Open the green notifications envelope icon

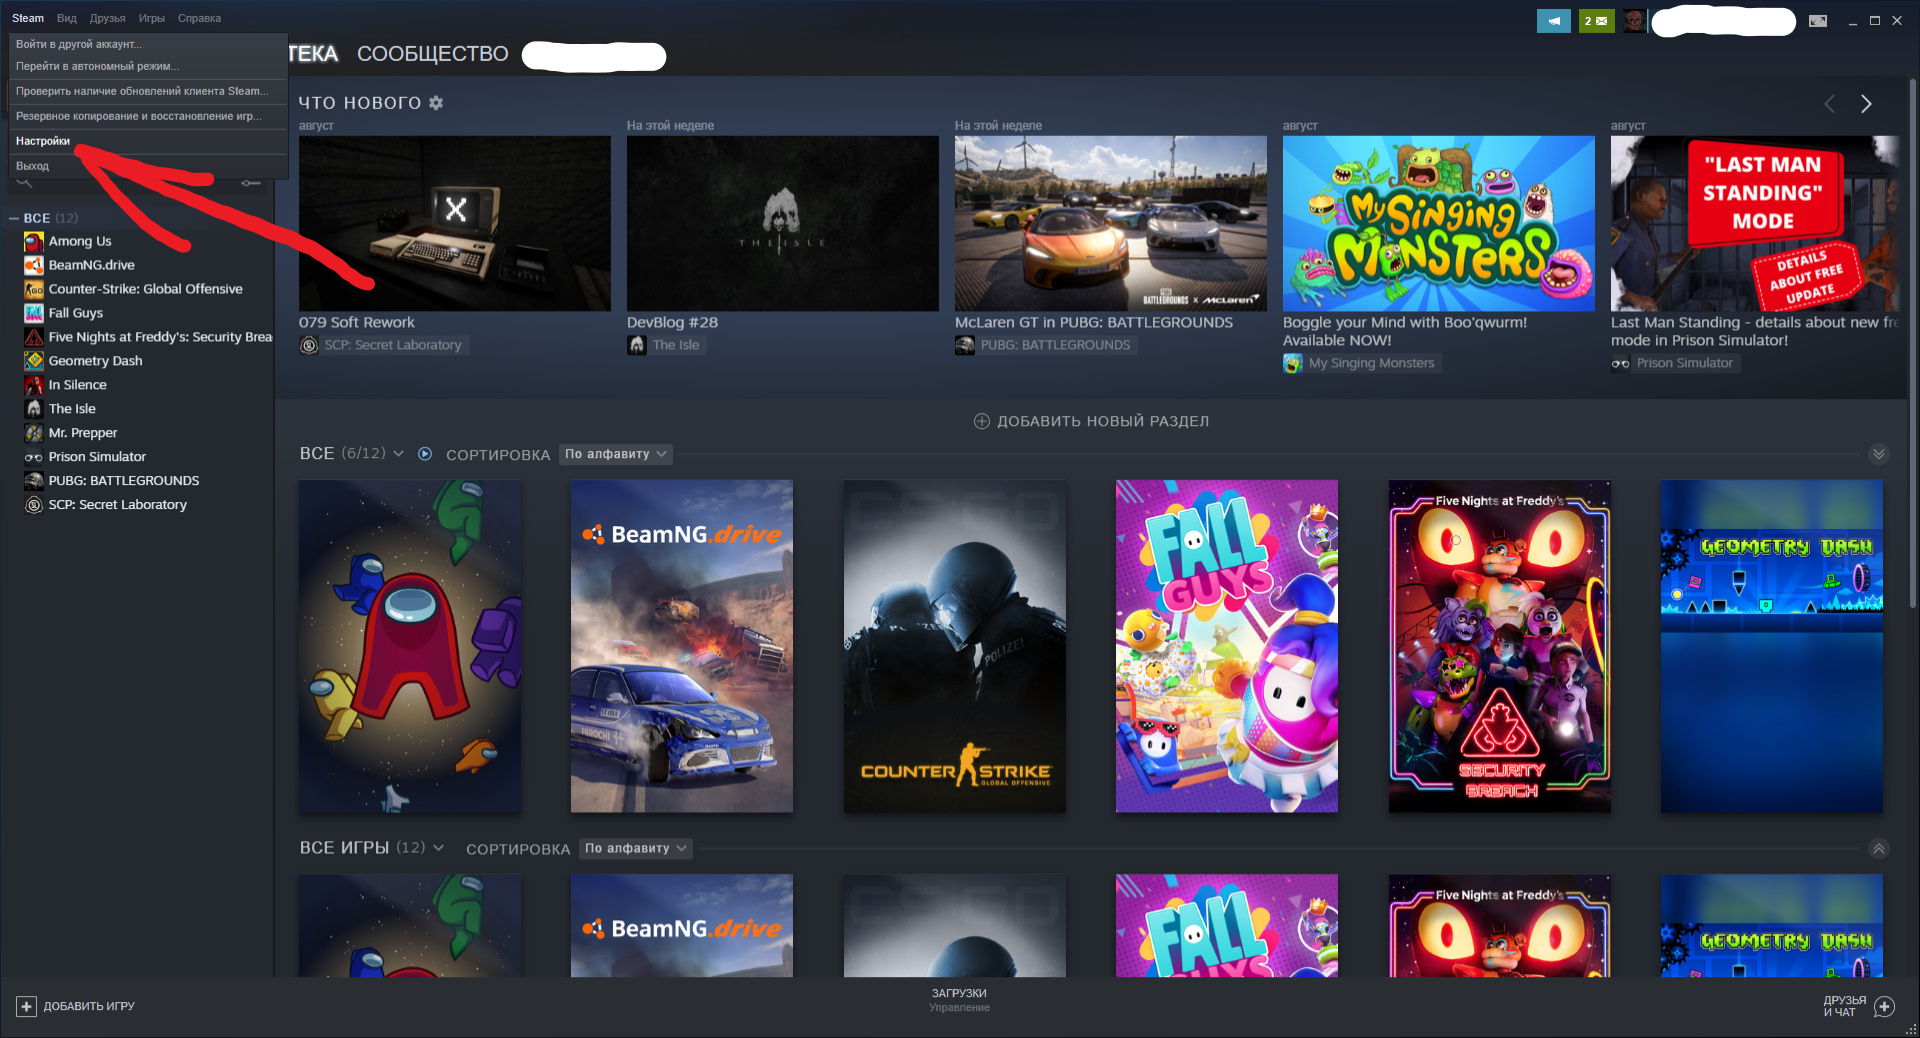[1597, 20]
